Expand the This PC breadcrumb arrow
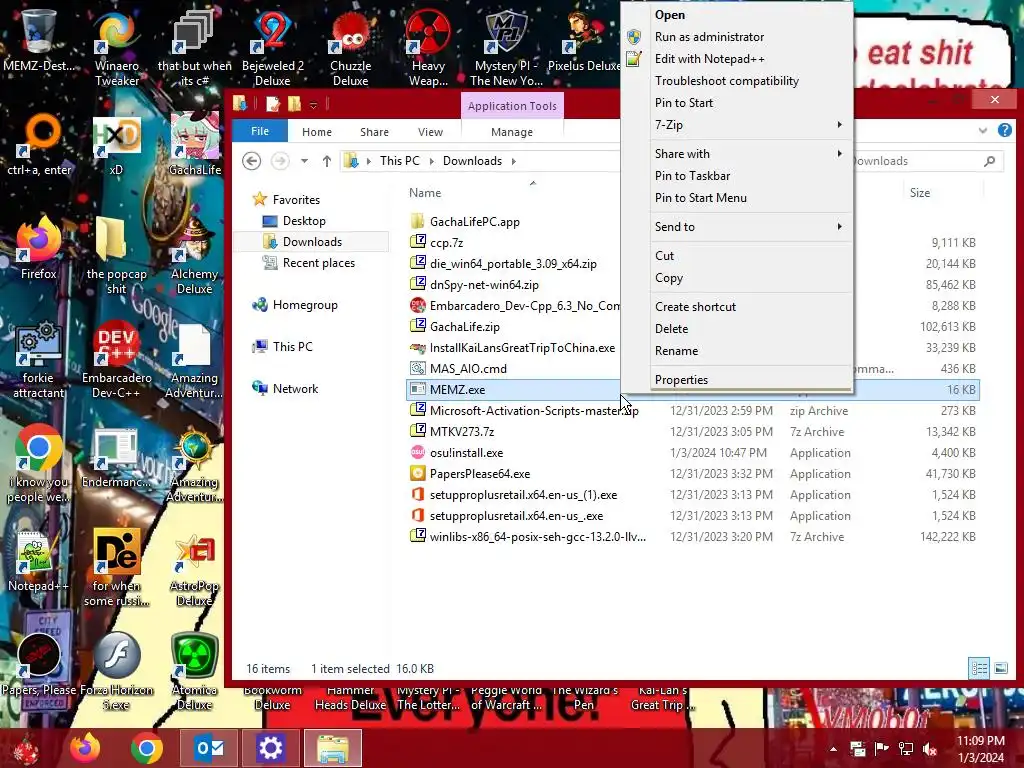Image resolution: width=1024 pixels, height=768 pixels. click(x=431, y=161)
